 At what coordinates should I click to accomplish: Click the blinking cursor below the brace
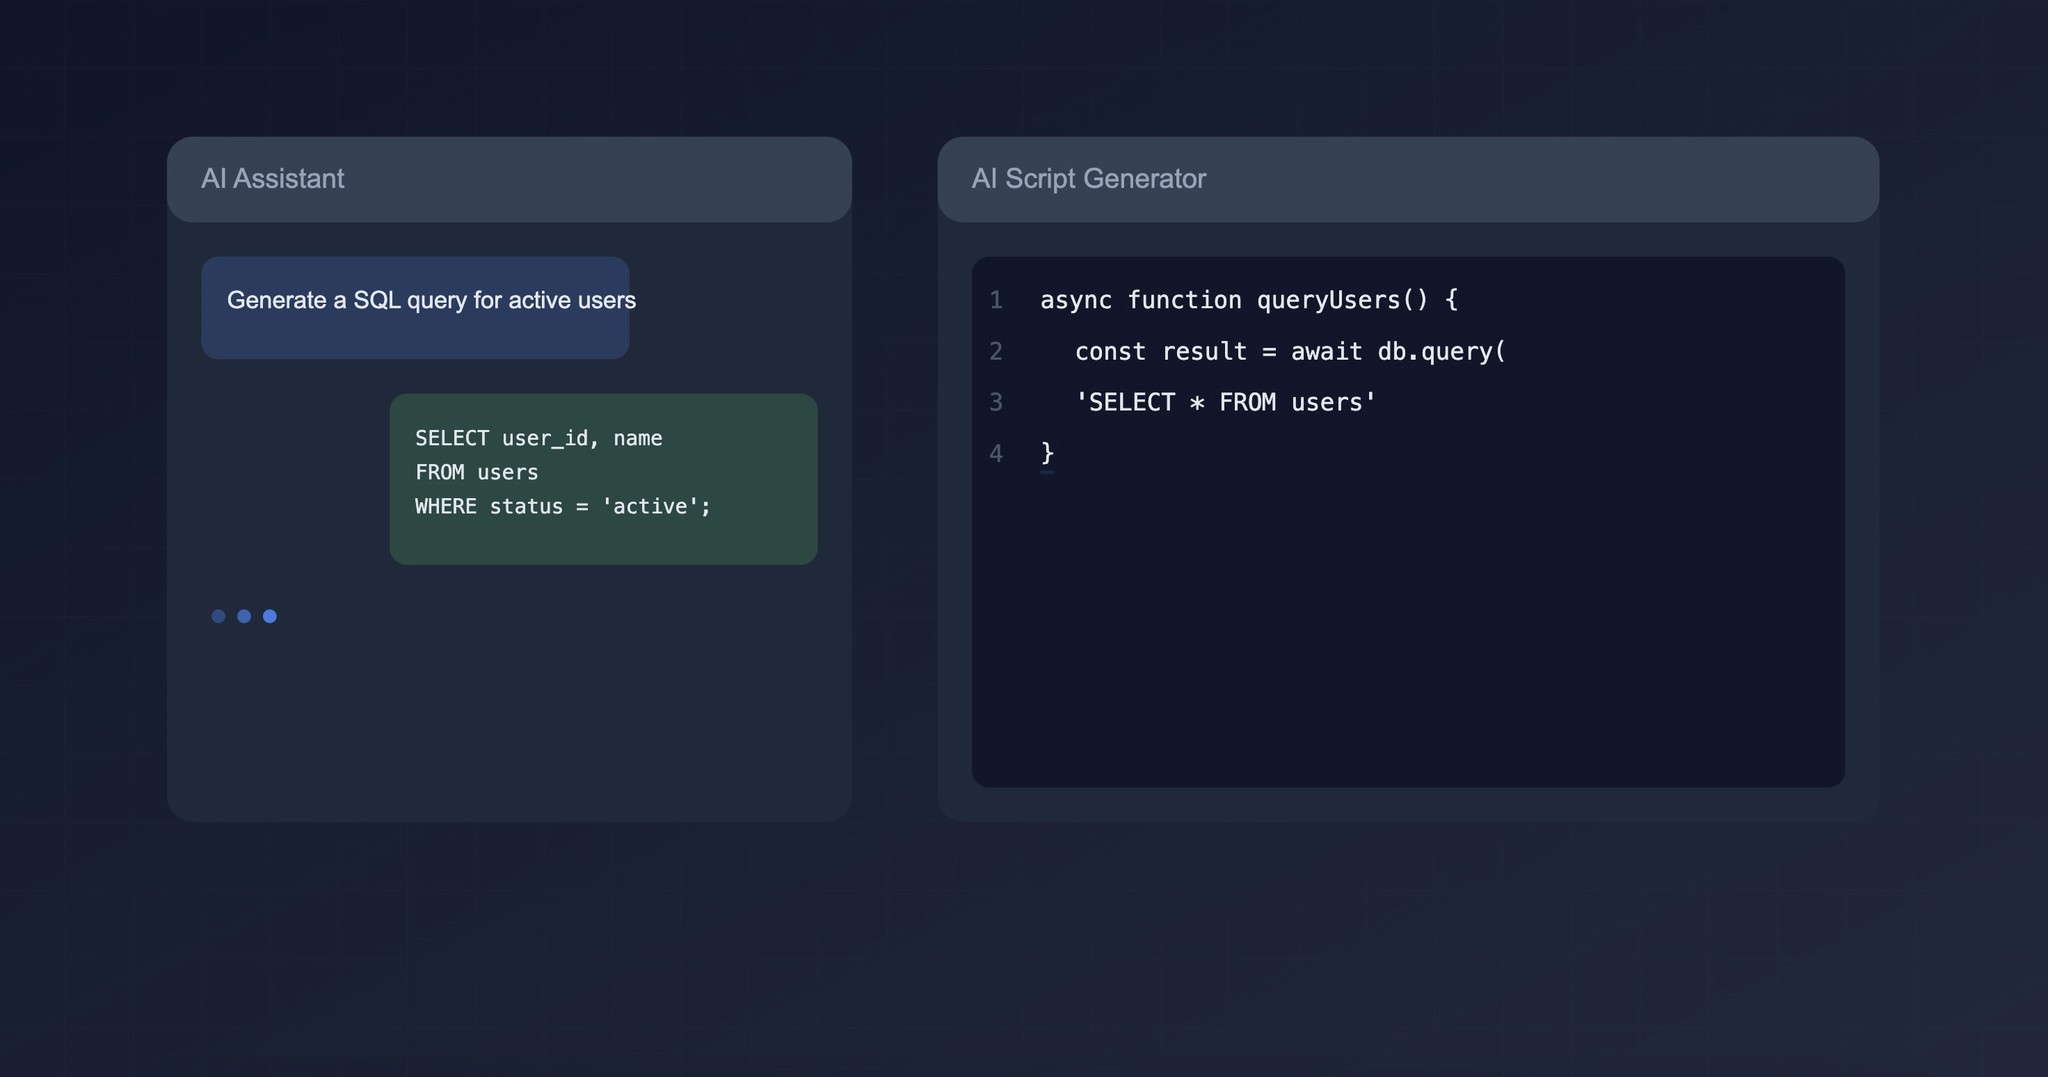tap(1048, 470)
